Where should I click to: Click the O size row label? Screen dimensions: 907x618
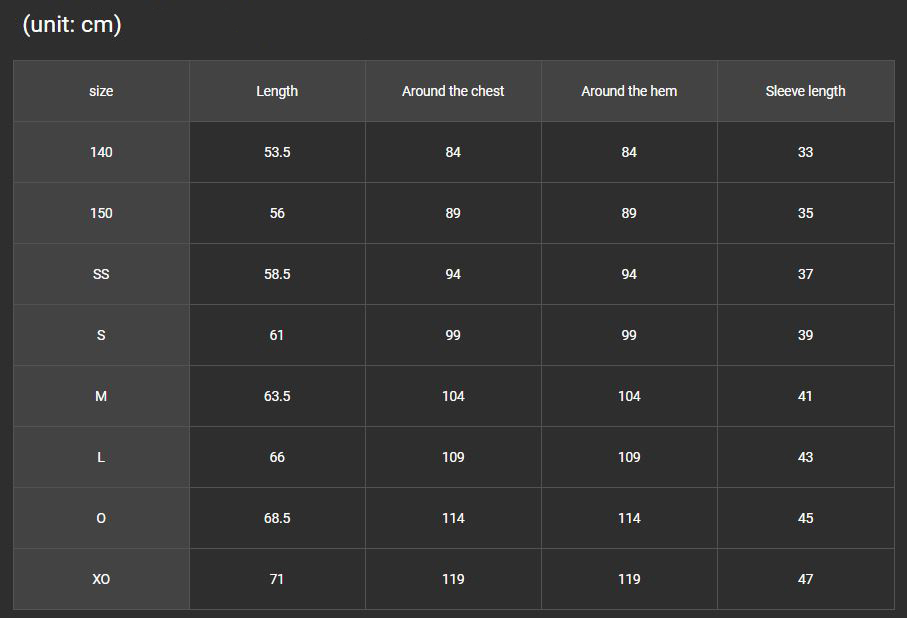pyautogui.click(x=101, y=518)
